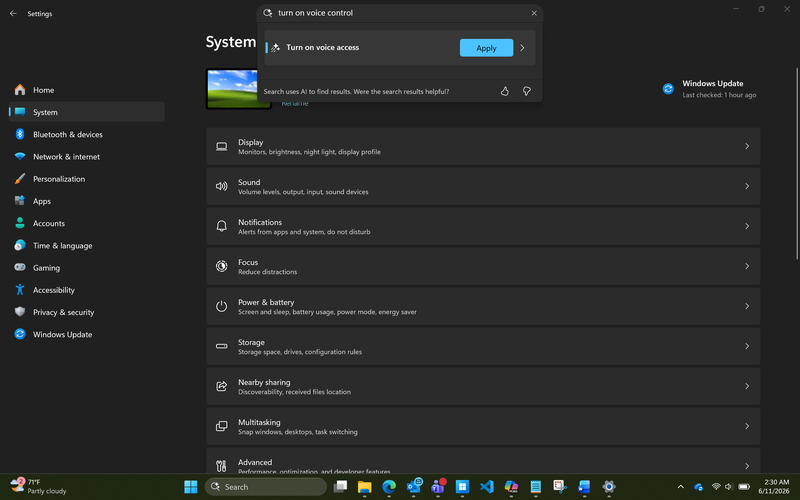Screen dimensions: 800x500
Task: Click the Sound speaker icon
Action: (x=221, y=186)
